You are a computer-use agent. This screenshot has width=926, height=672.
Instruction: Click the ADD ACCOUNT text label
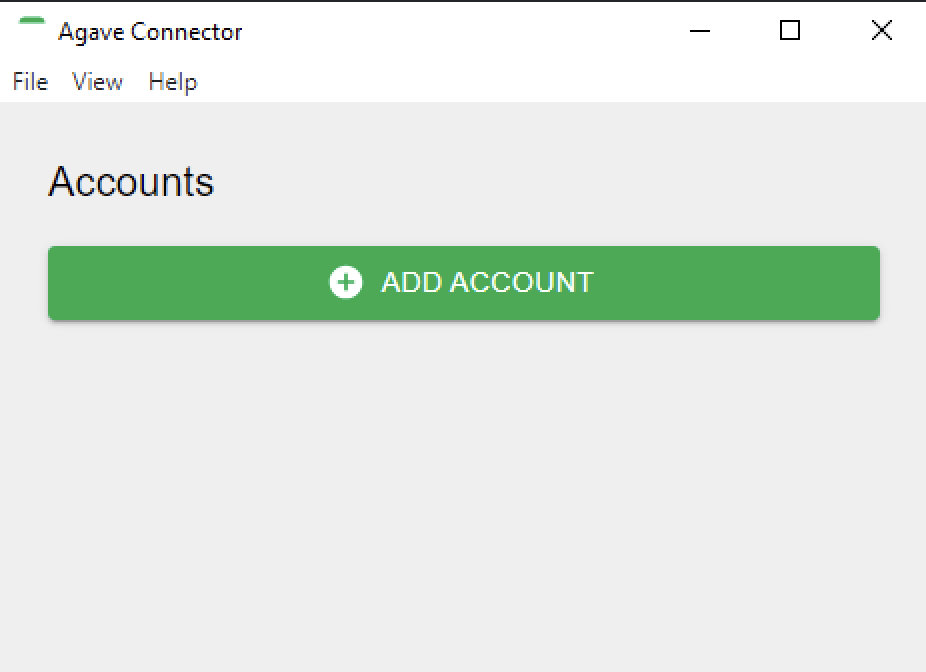click(x=487, y=283)
